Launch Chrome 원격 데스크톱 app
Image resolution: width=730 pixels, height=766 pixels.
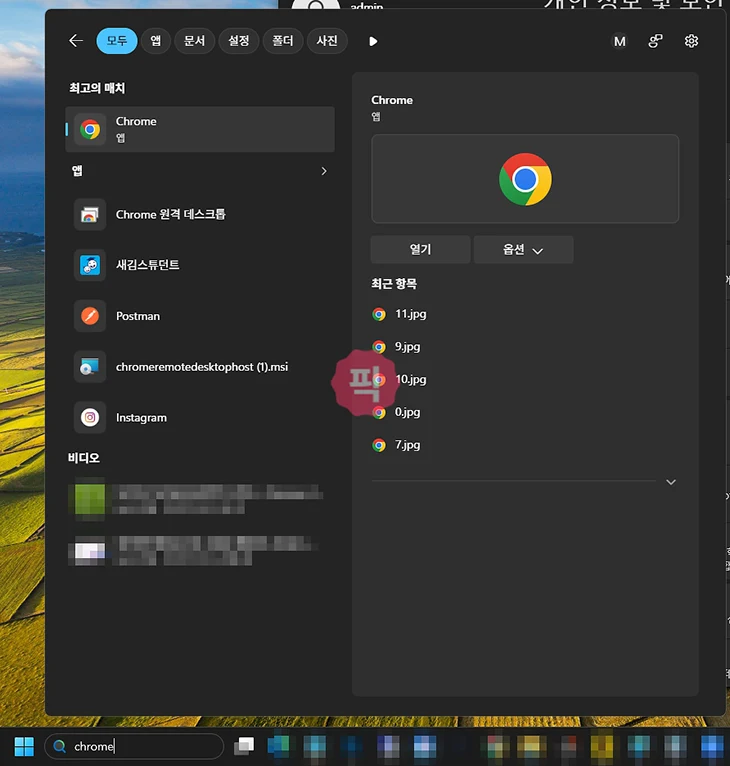[200, 214]
